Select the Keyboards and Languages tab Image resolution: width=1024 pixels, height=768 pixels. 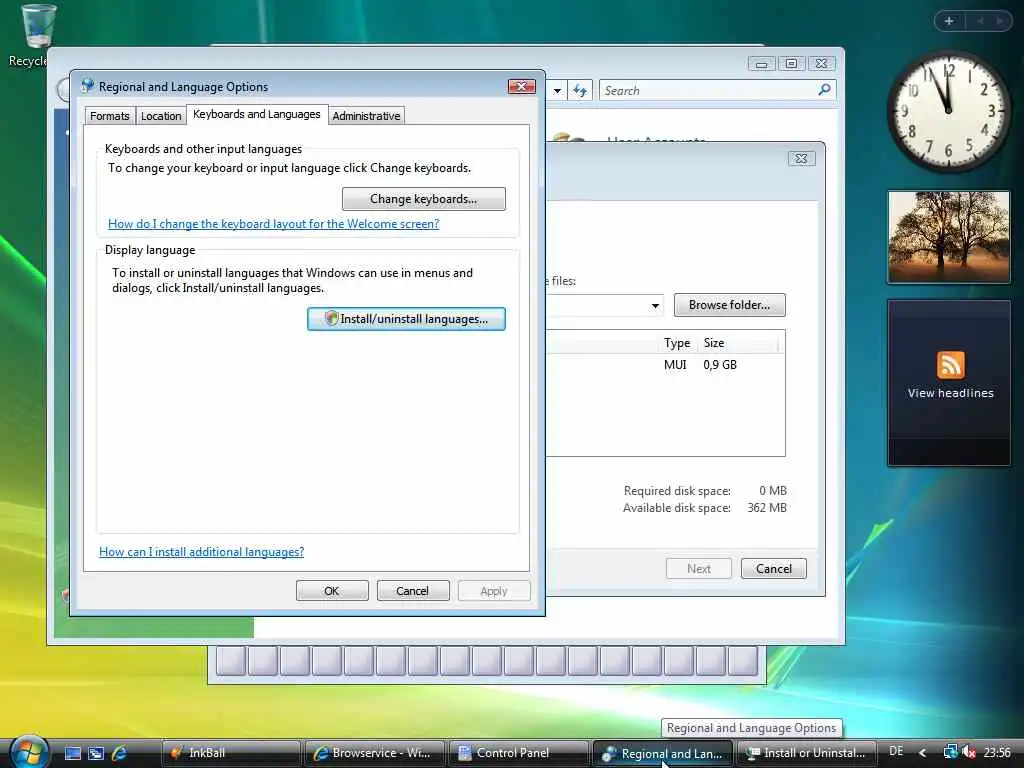(257, 114)
